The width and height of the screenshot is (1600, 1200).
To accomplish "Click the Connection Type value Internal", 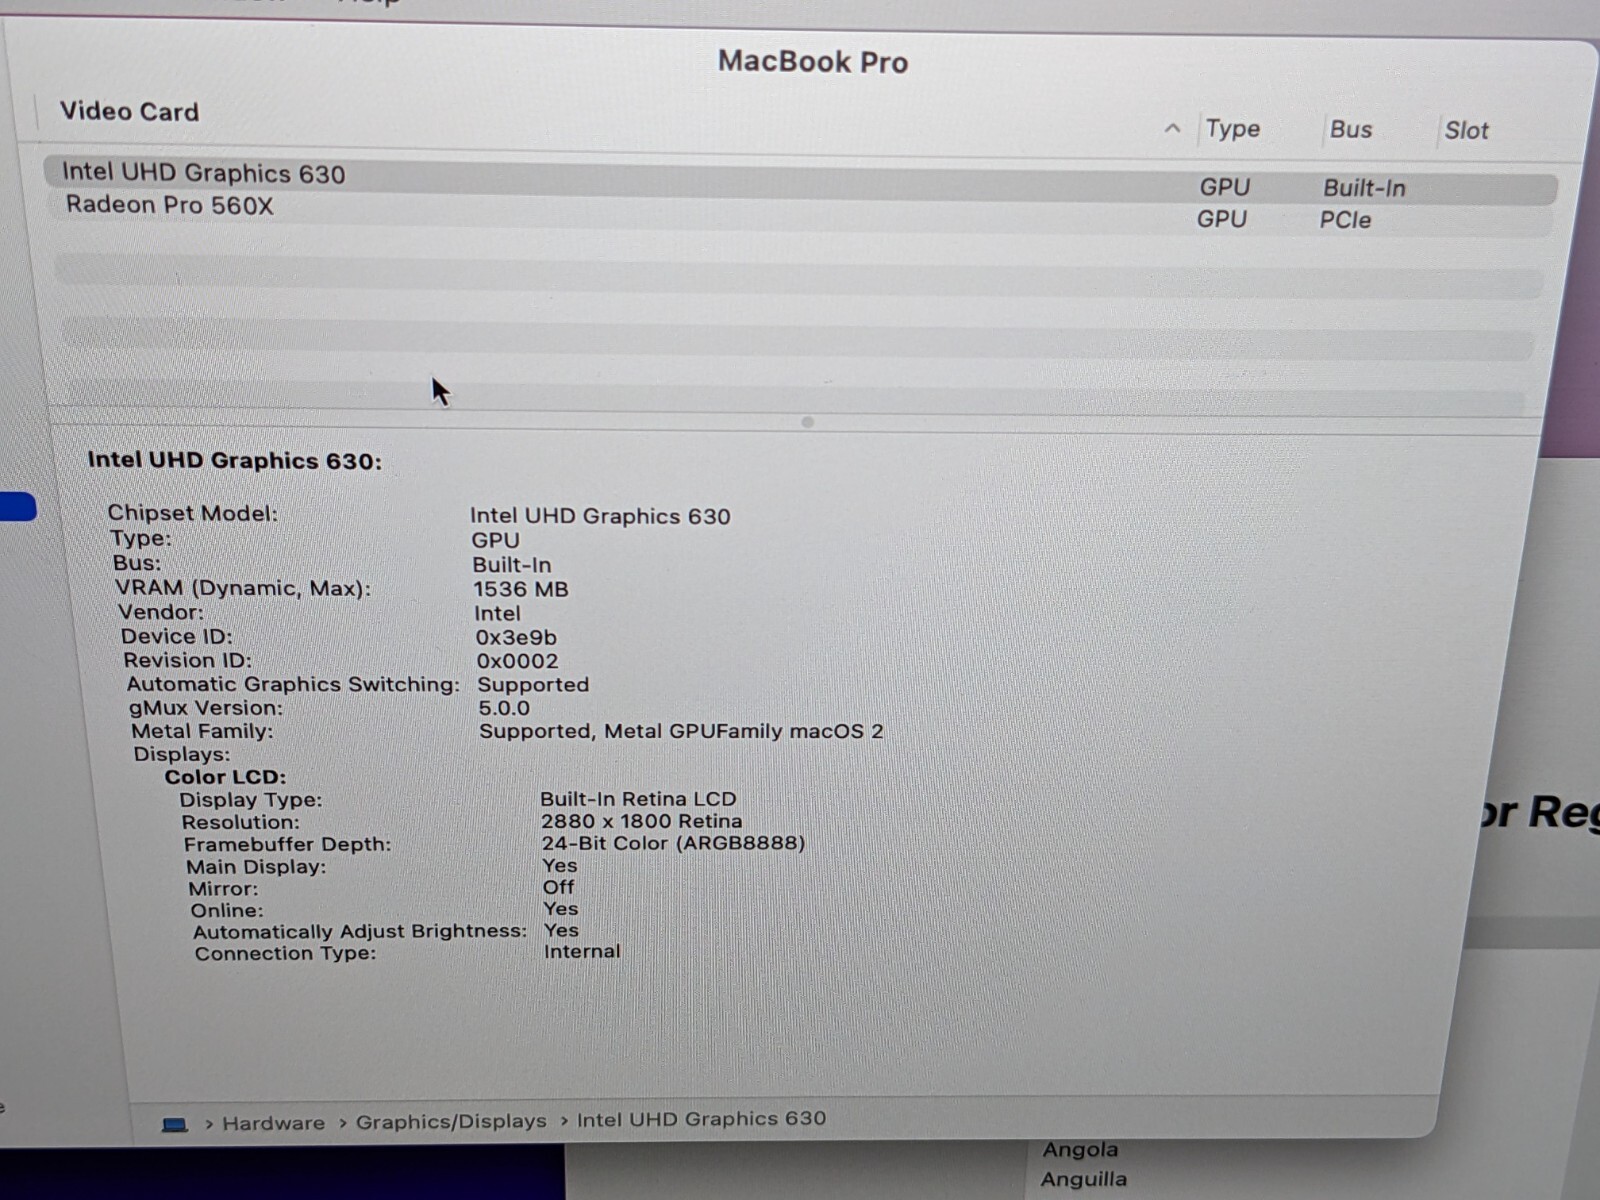I will 582,951.
